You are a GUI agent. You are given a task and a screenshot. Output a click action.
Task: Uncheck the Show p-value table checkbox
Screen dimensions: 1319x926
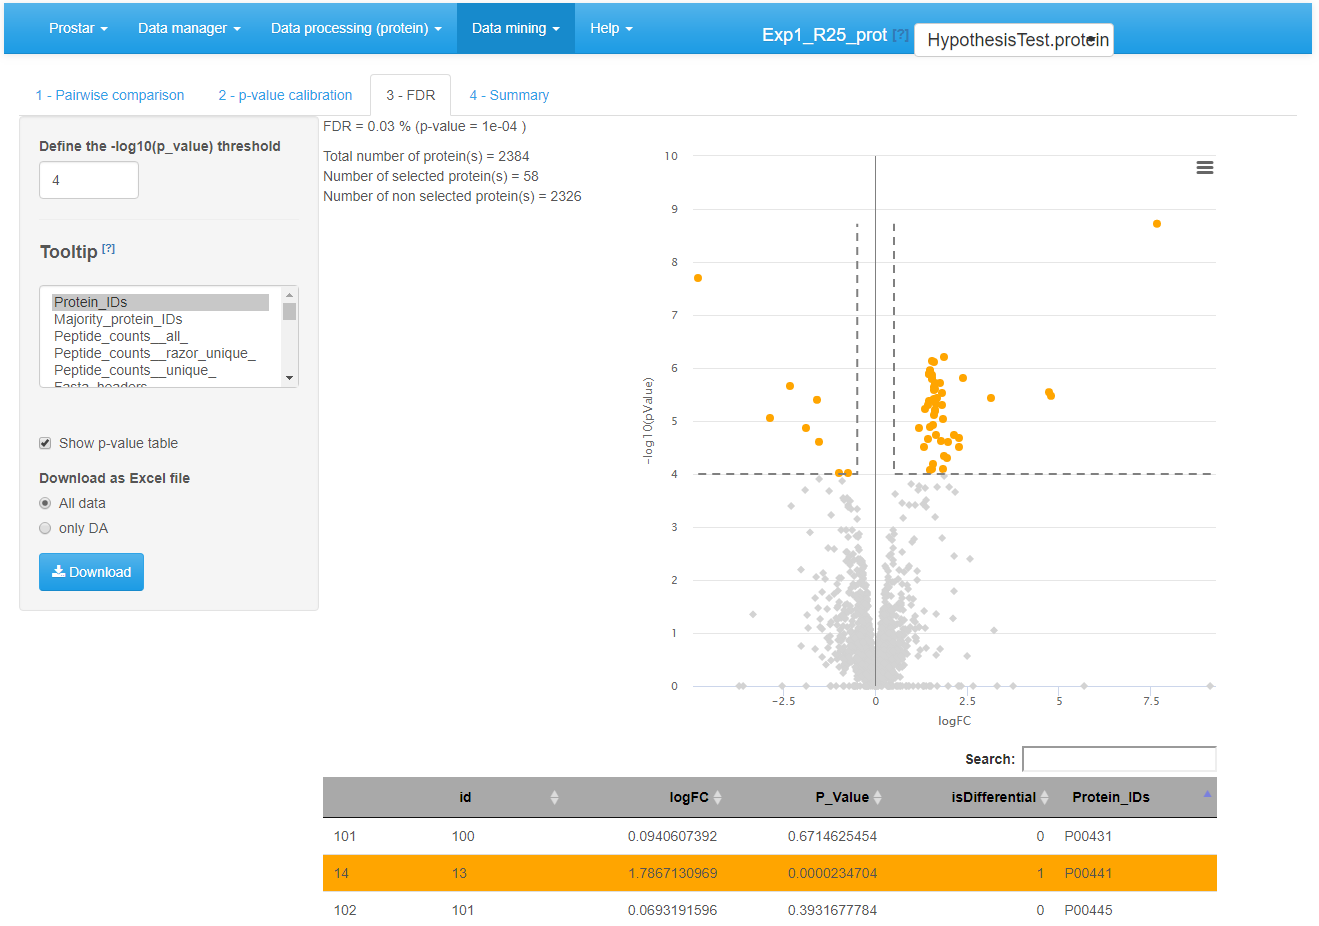(45, 443)
